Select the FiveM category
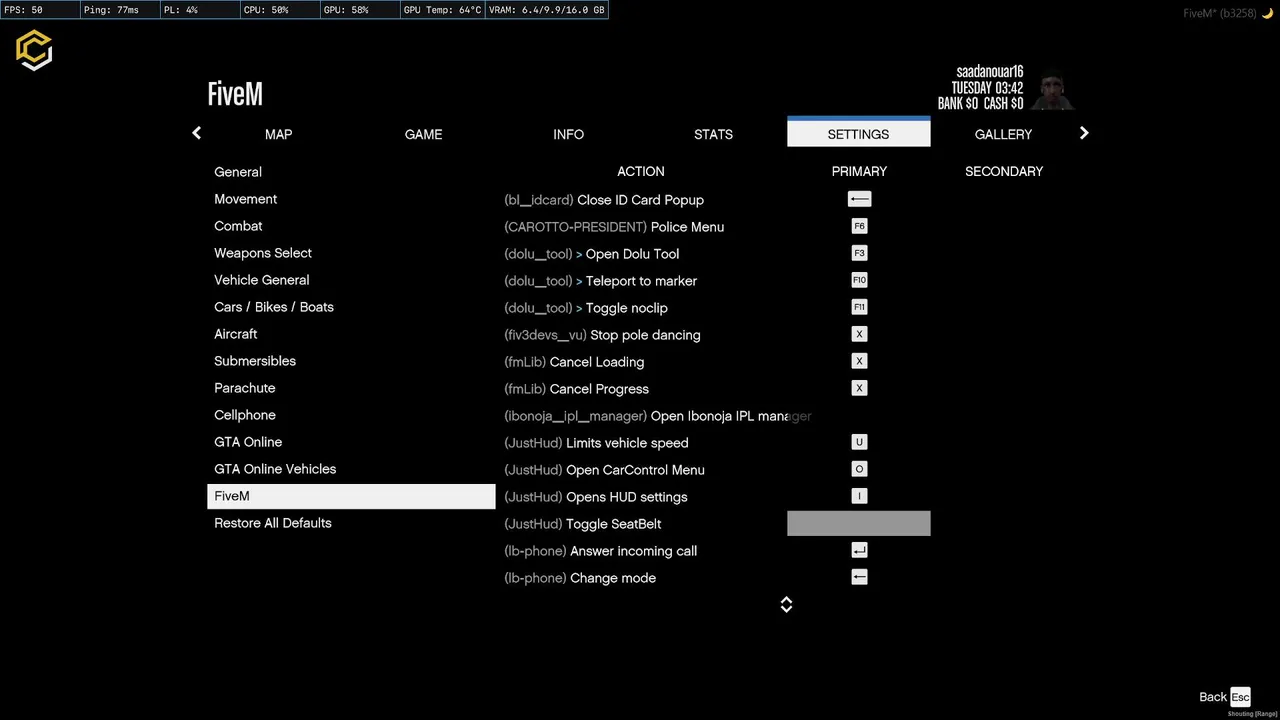 (351, 496)
